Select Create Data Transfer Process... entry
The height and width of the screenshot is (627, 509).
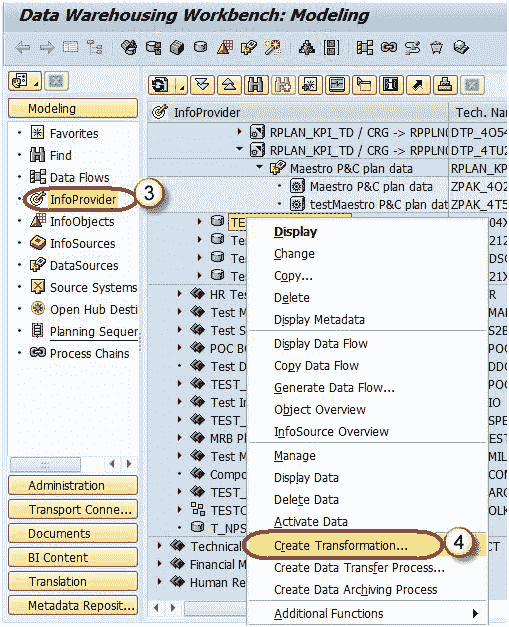[359, 567]
